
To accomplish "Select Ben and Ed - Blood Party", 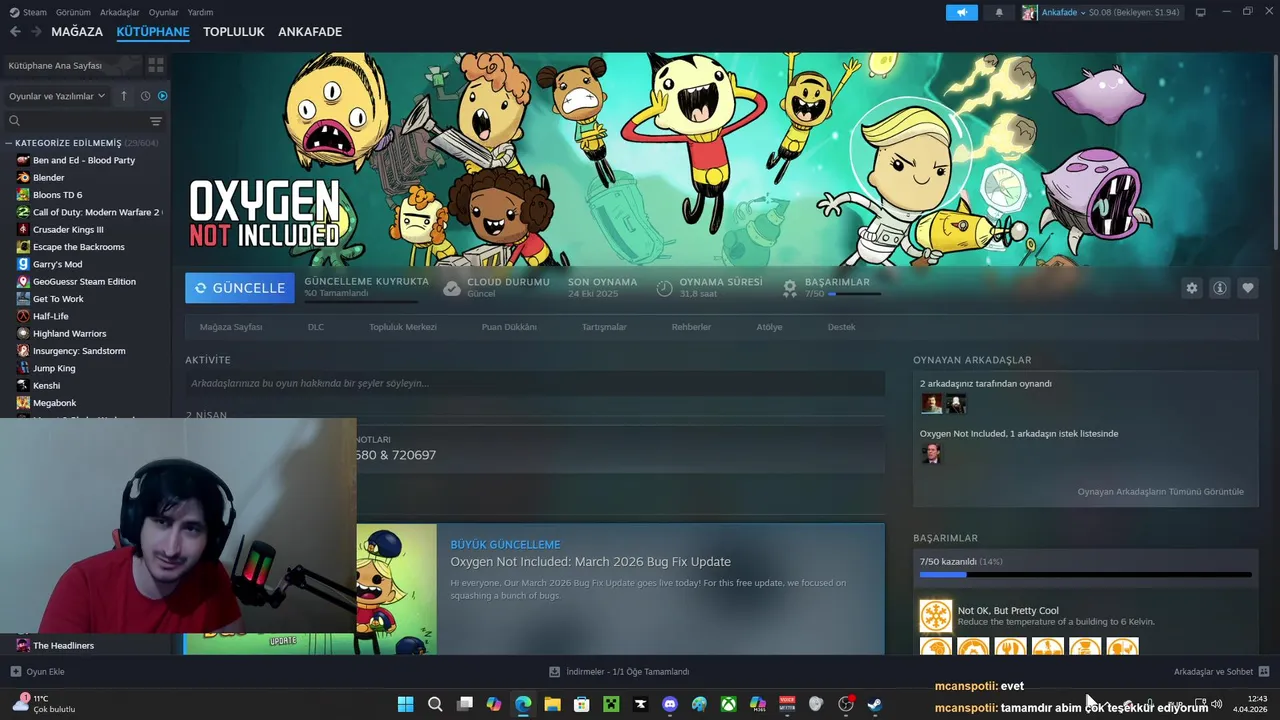I will (84, 160).
